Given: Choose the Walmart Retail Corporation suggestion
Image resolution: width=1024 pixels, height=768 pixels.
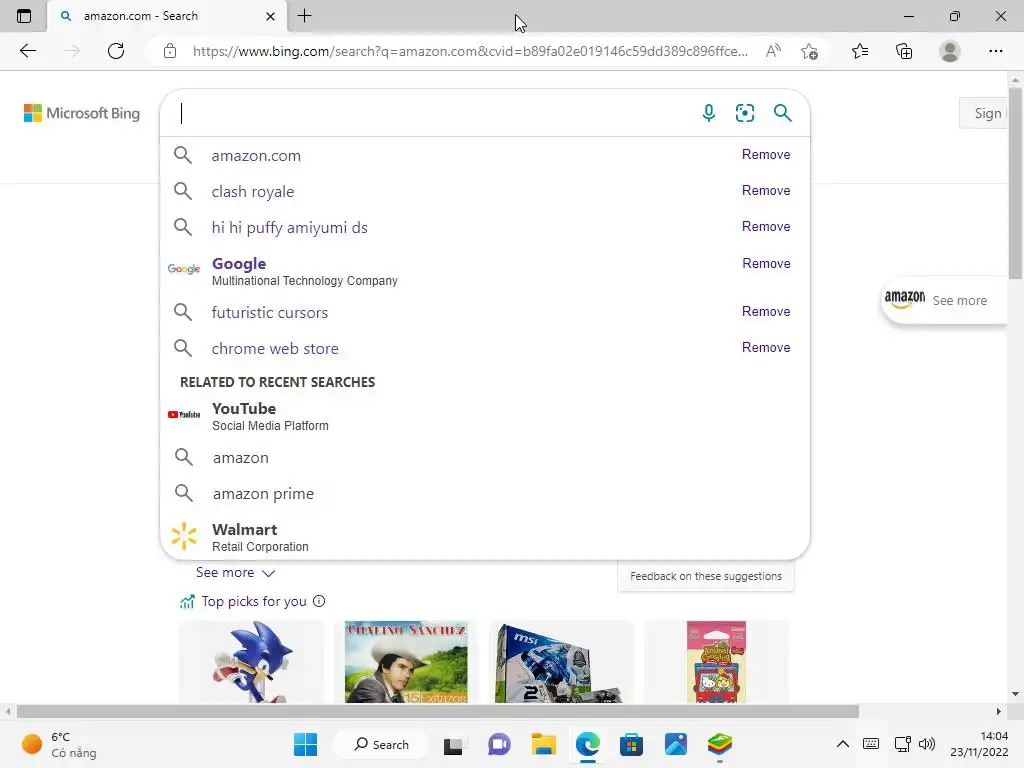Looking at the screenshot, I should (x=260, y=537).
